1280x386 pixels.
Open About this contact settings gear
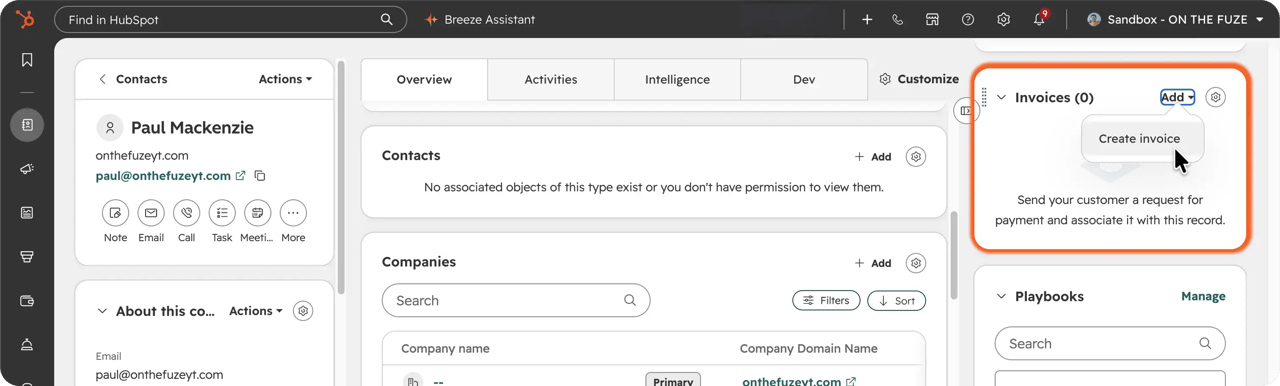coord(303,311)
